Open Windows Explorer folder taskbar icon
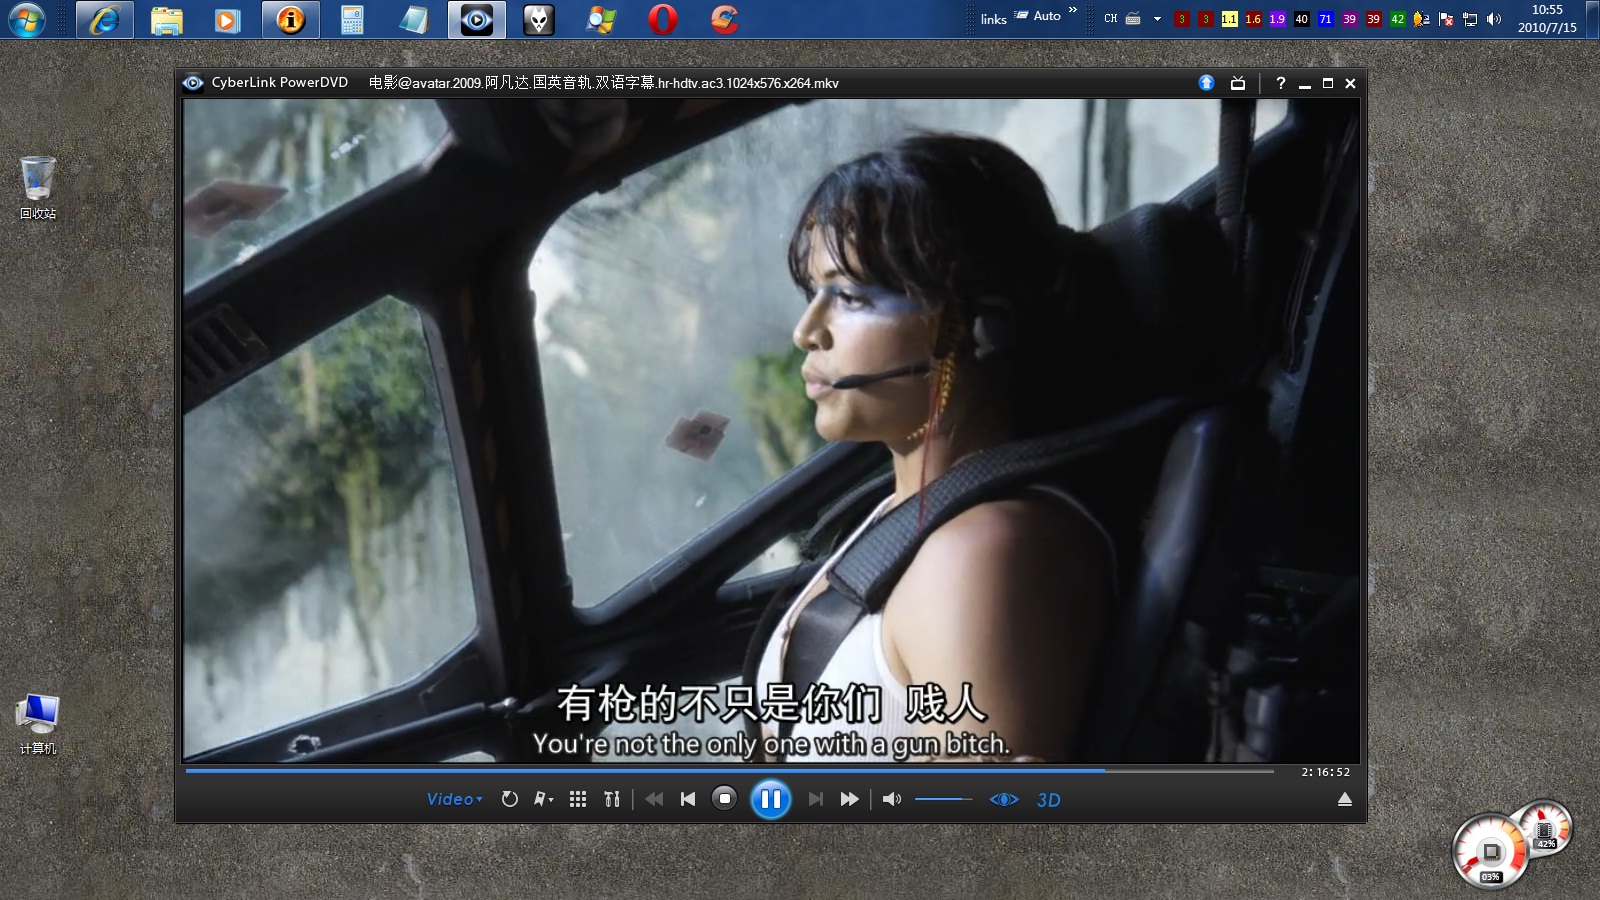 (167, 20)
